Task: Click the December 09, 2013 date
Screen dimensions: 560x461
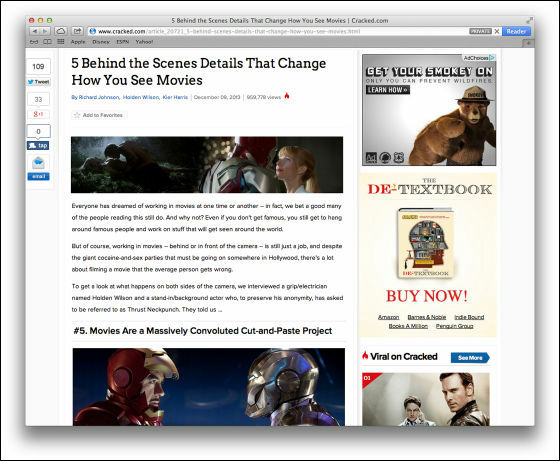Action: tap(217, 97)
